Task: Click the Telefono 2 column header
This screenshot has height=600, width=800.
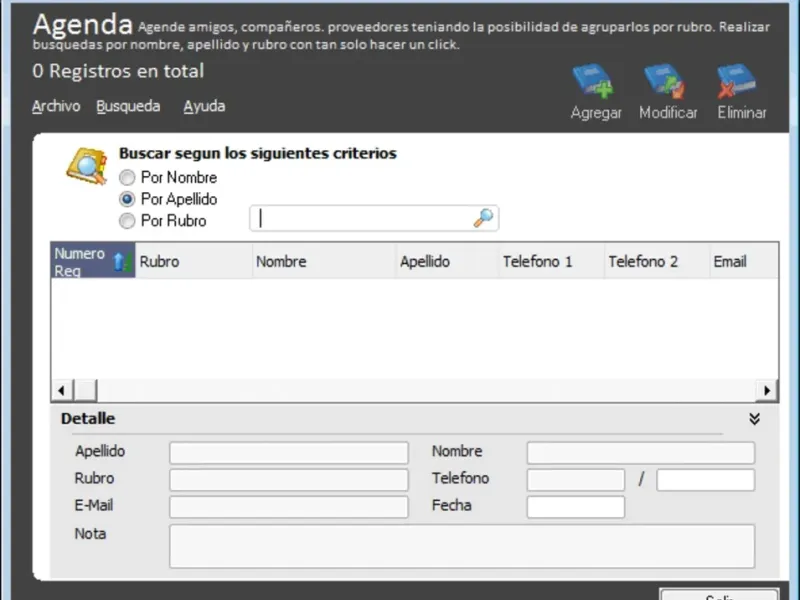Action: pyautogui.click(x=657, y=261)
